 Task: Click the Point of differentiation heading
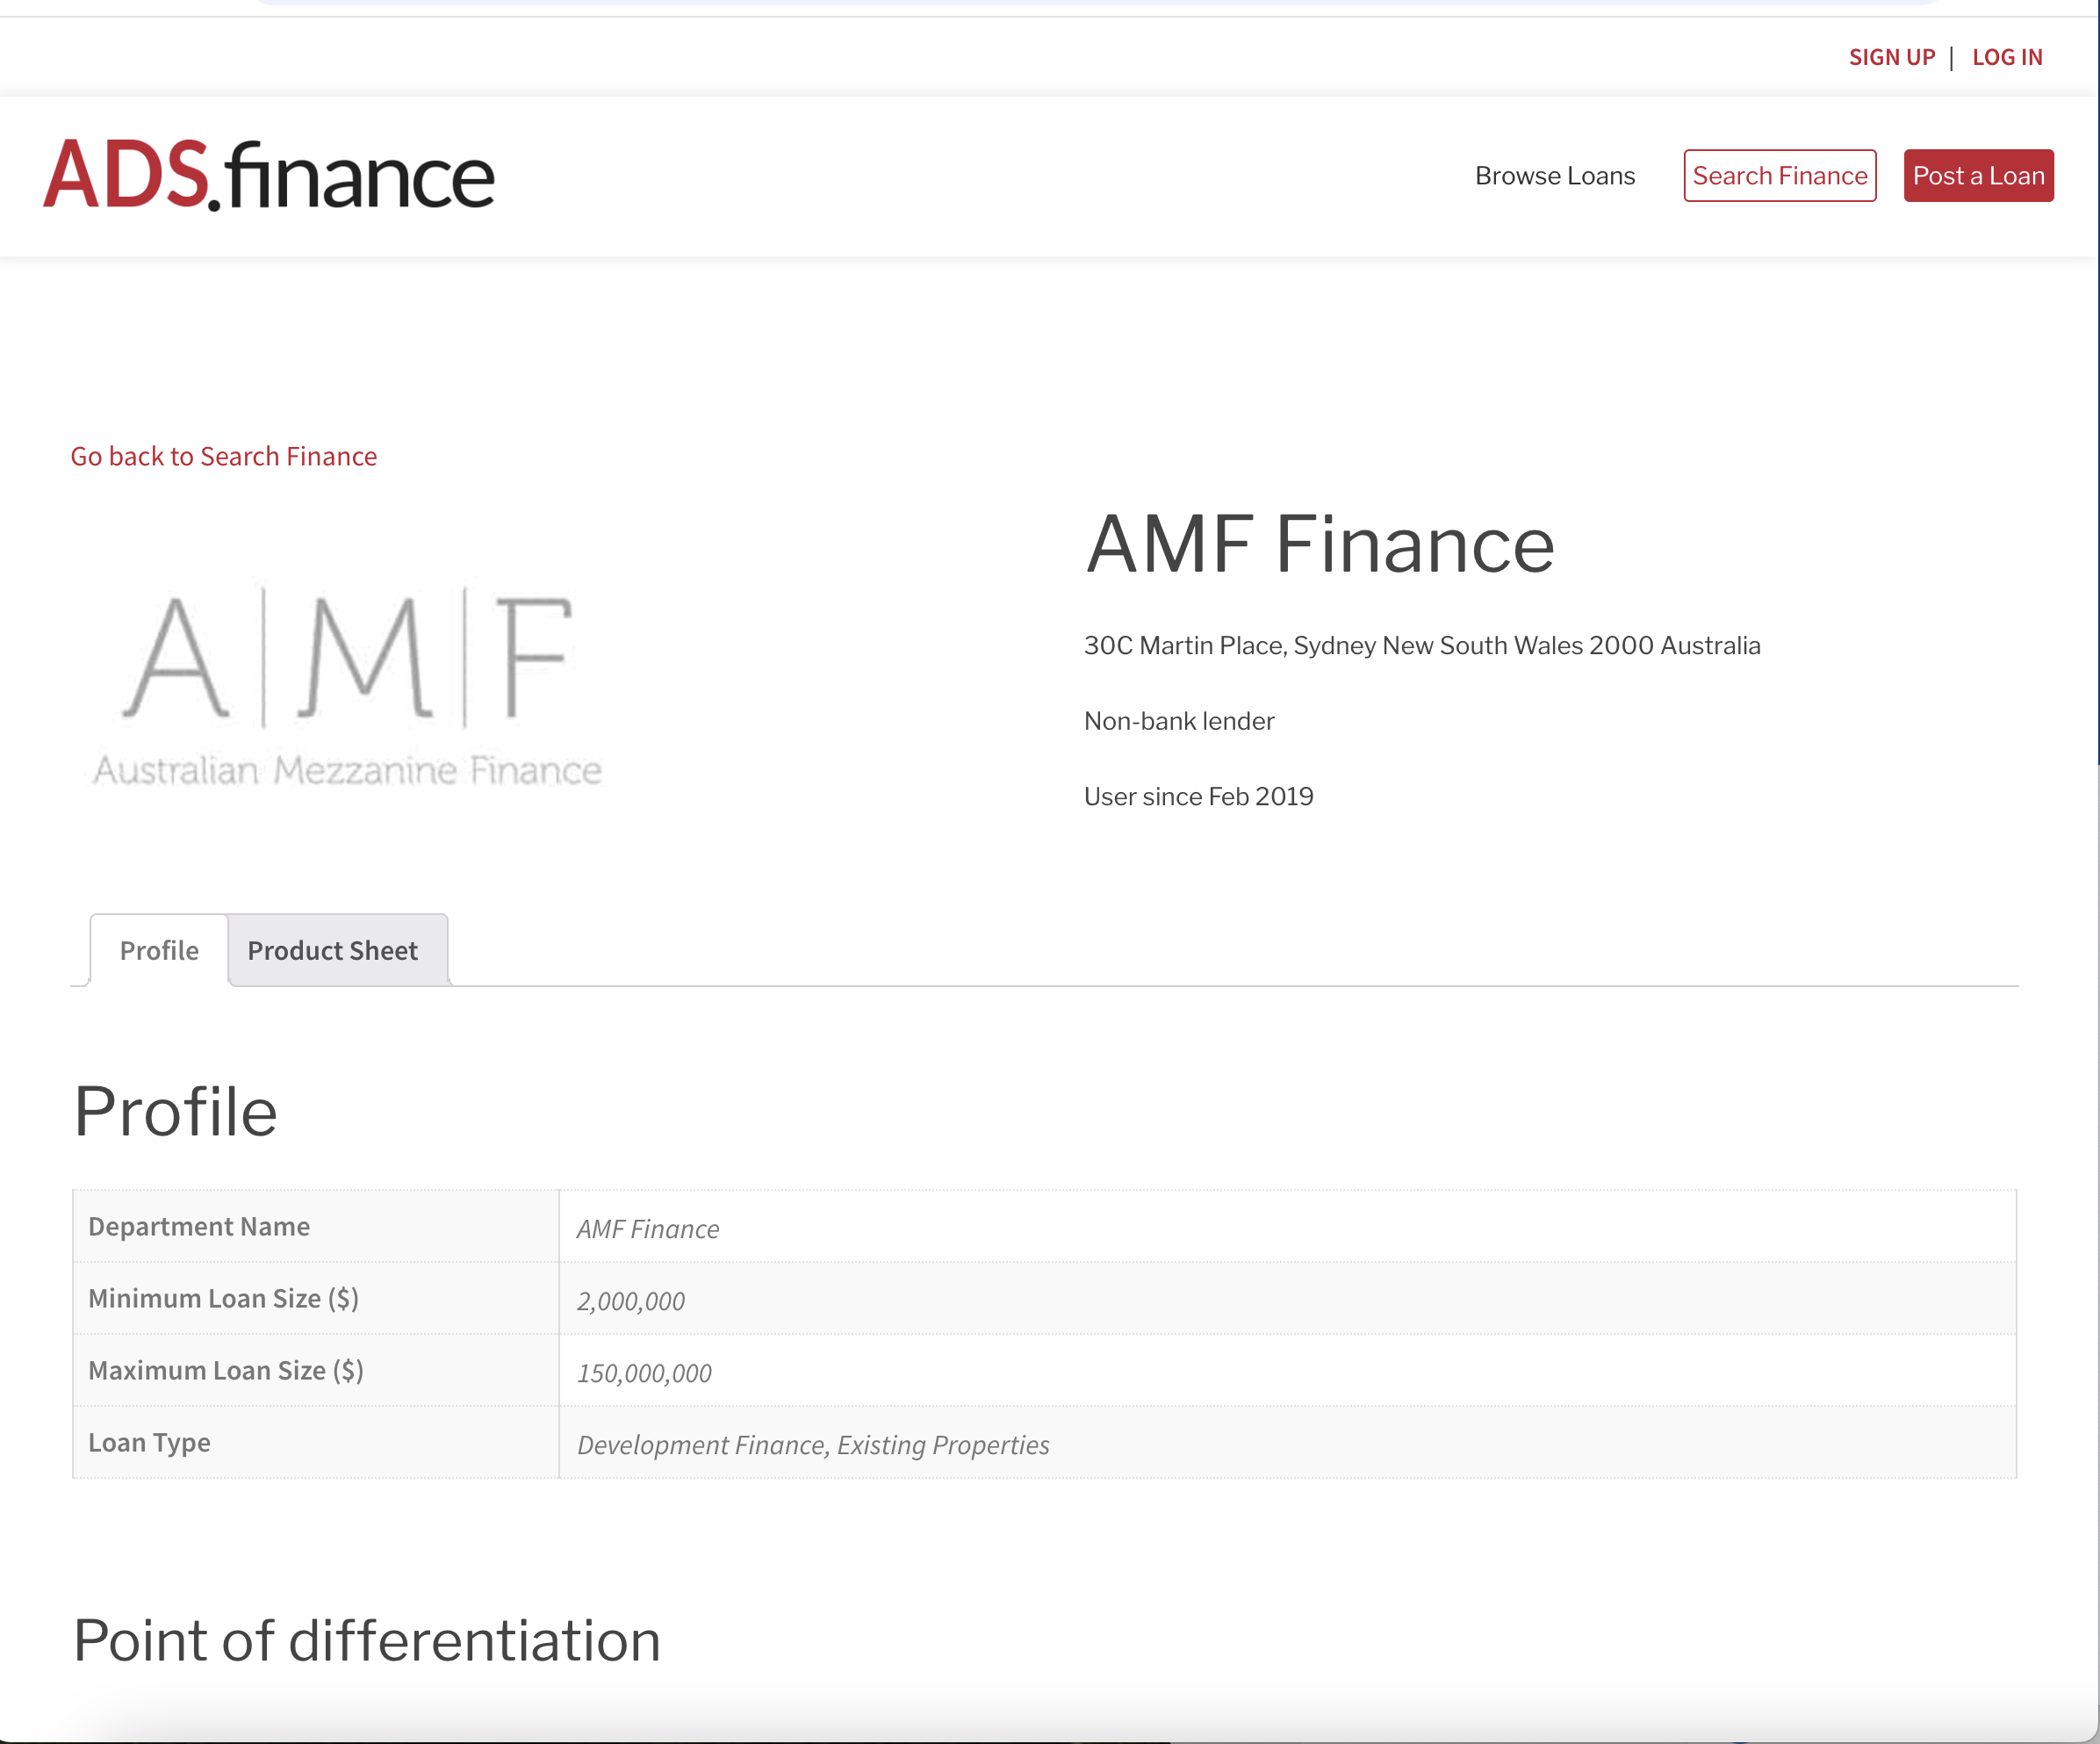367,1641
